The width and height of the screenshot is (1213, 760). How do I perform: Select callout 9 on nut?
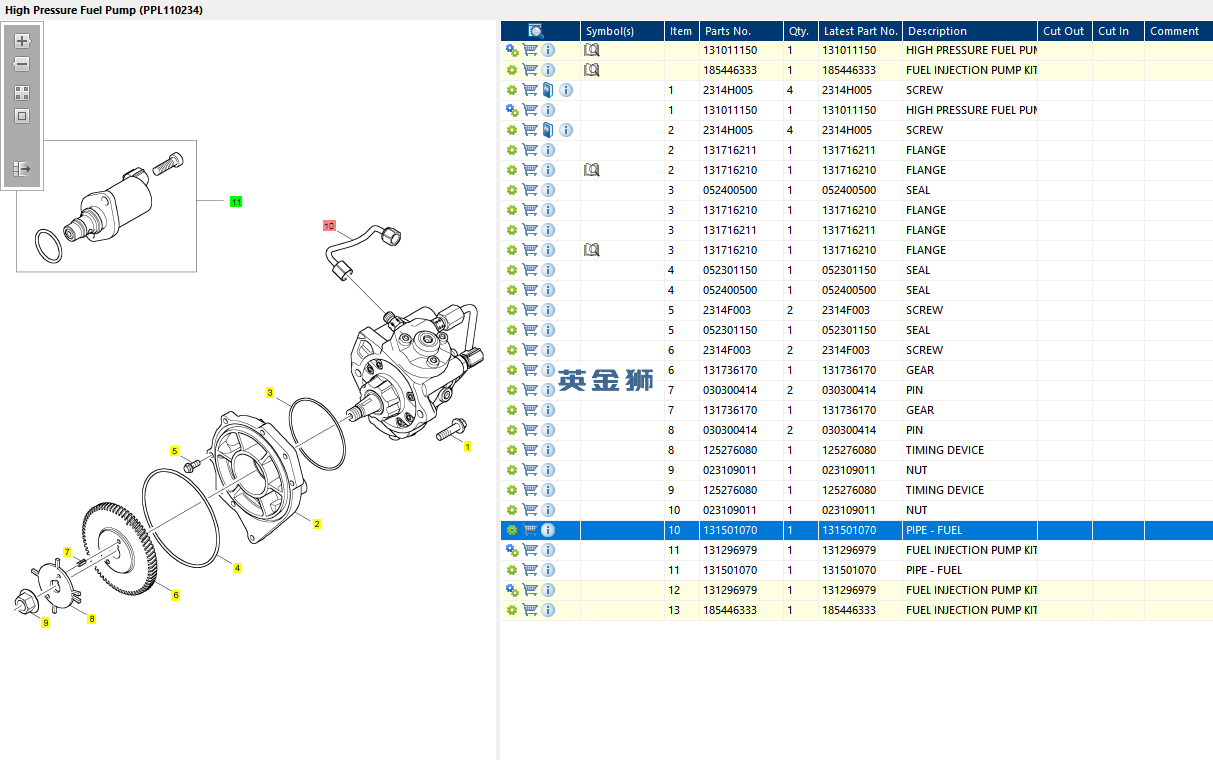tap(45, 623)
